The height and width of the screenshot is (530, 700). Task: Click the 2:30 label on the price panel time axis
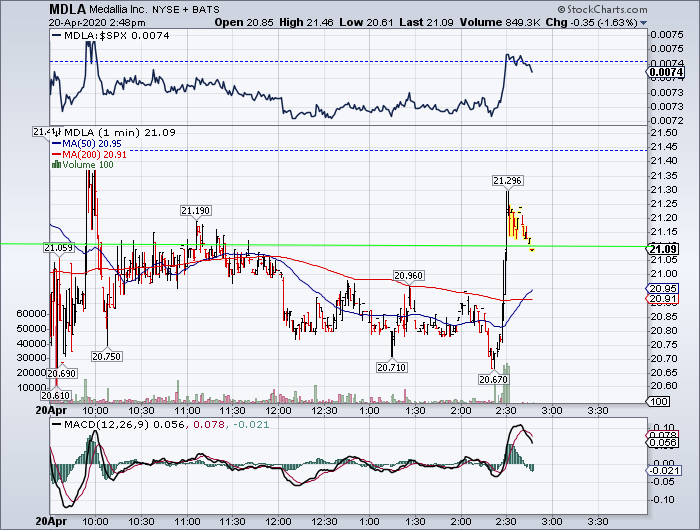coord(506,410)
